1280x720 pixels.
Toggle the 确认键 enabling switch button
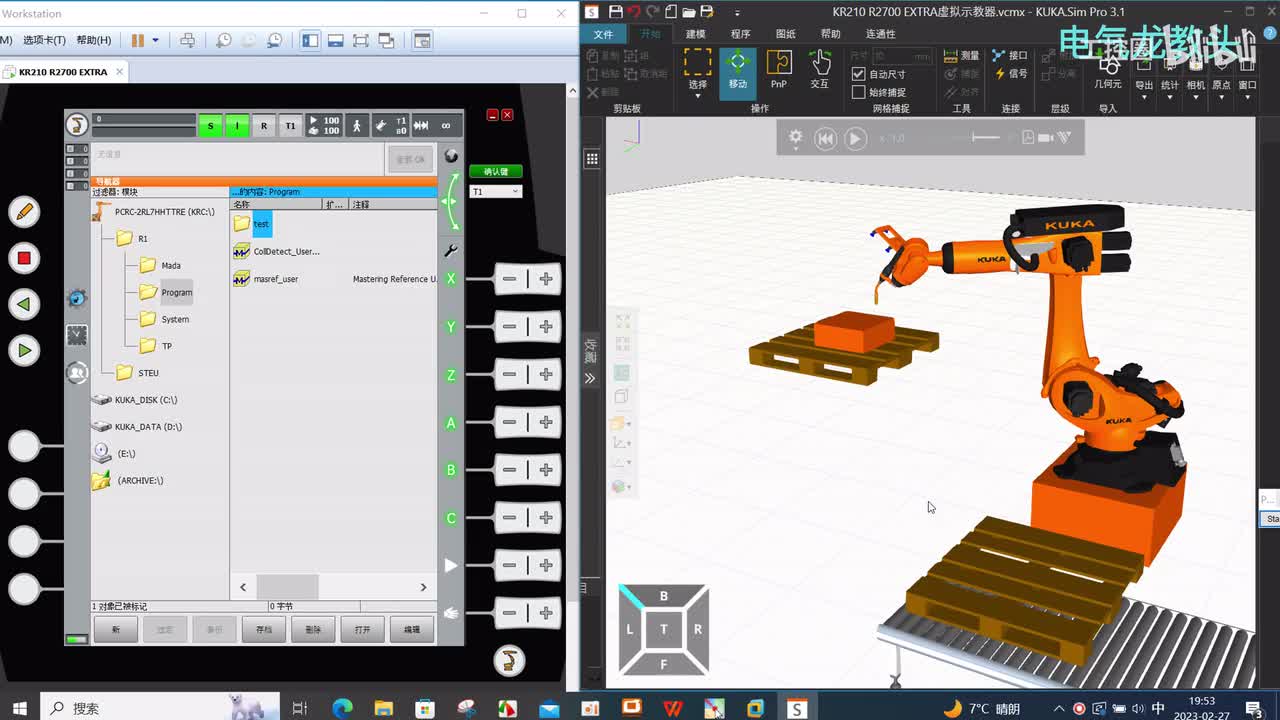[496, 171]
